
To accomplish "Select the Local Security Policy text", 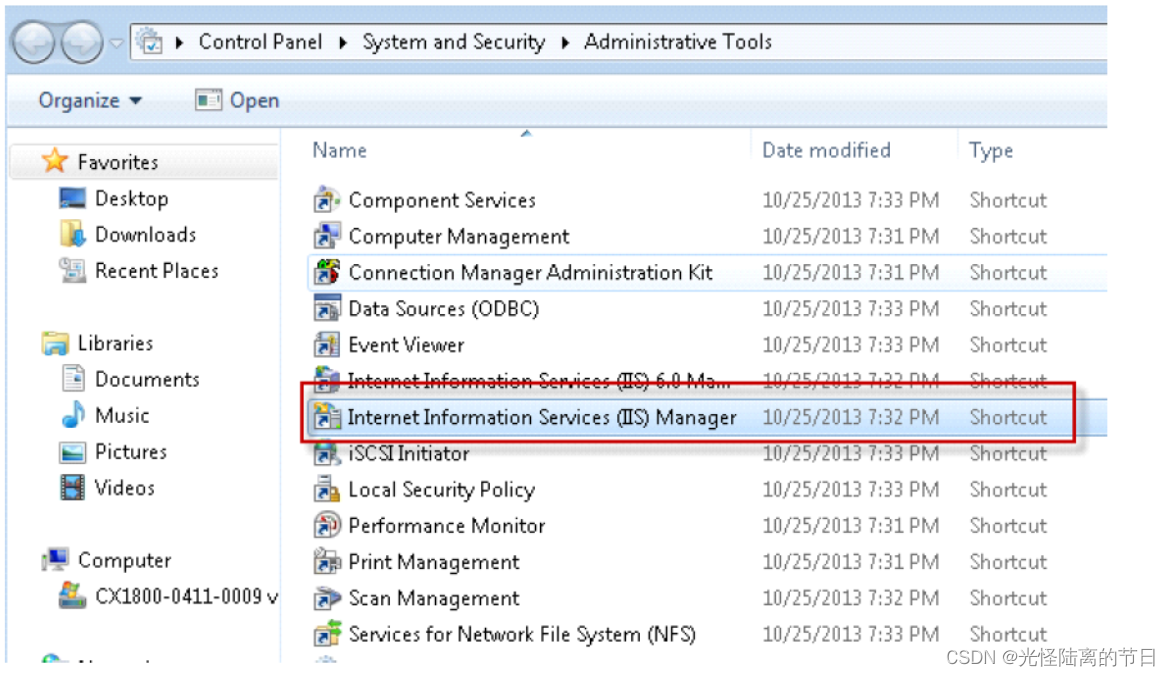I will 442,489.
